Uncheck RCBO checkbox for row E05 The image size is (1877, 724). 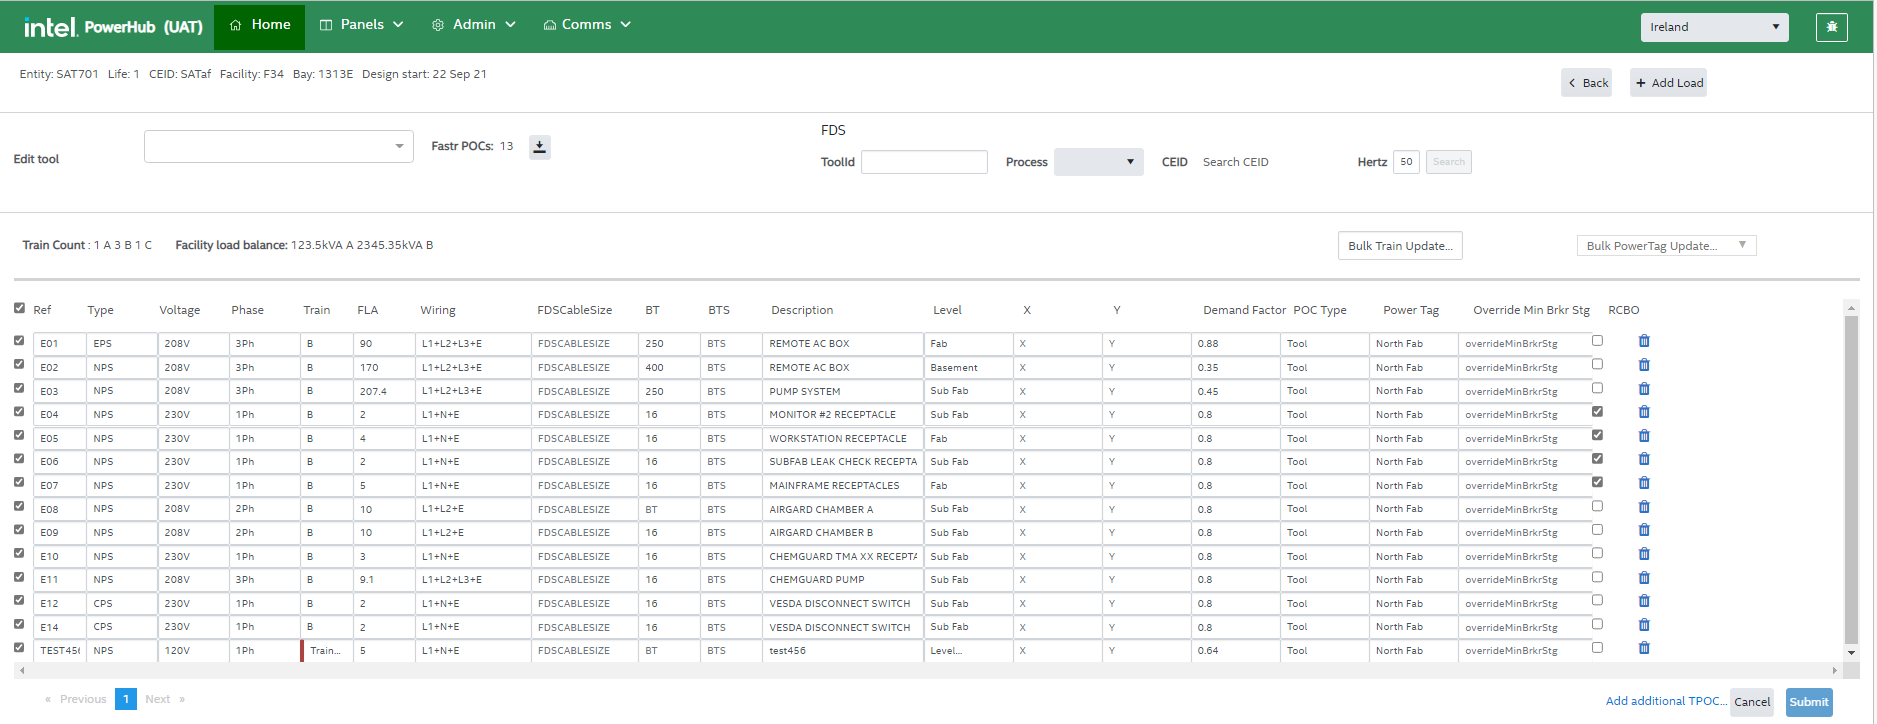(1597, 435)
